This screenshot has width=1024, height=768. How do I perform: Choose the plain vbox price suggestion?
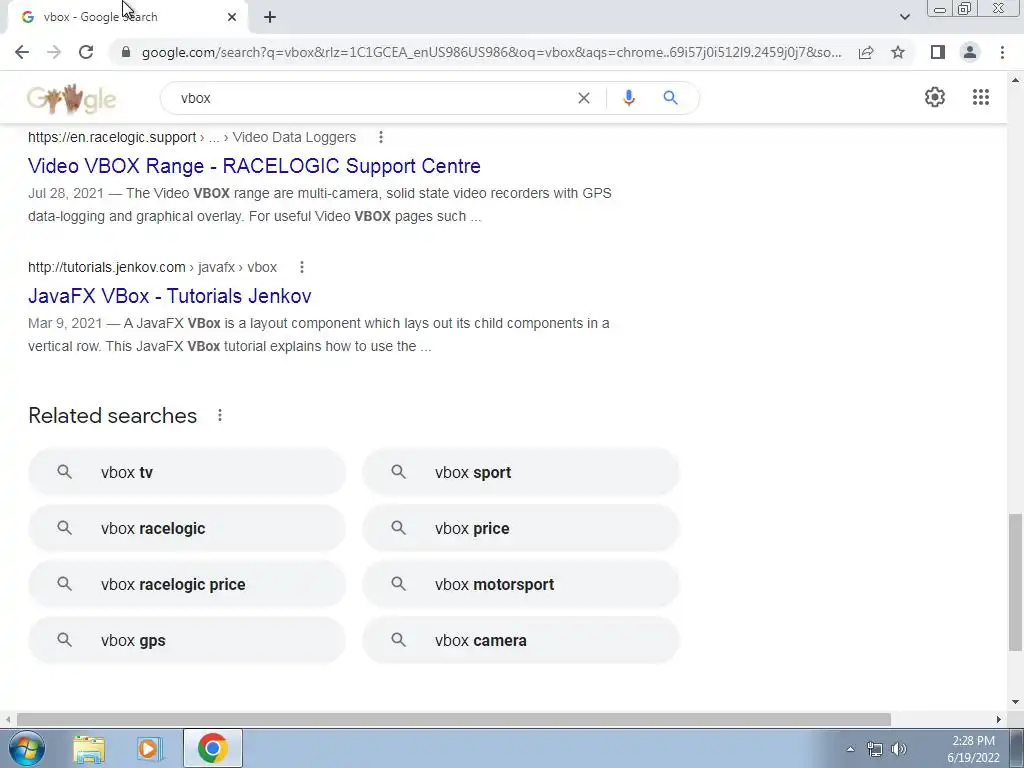coord(520,528)
